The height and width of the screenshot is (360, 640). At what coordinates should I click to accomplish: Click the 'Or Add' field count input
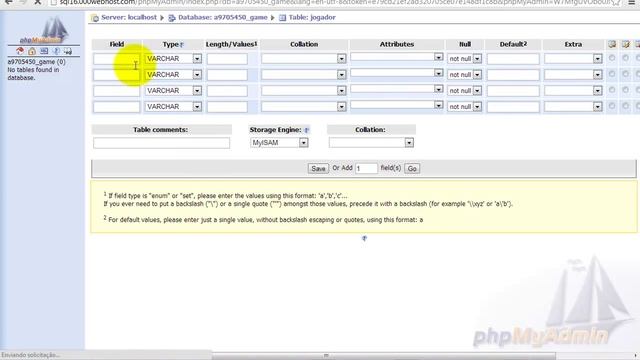click(366, 169)
